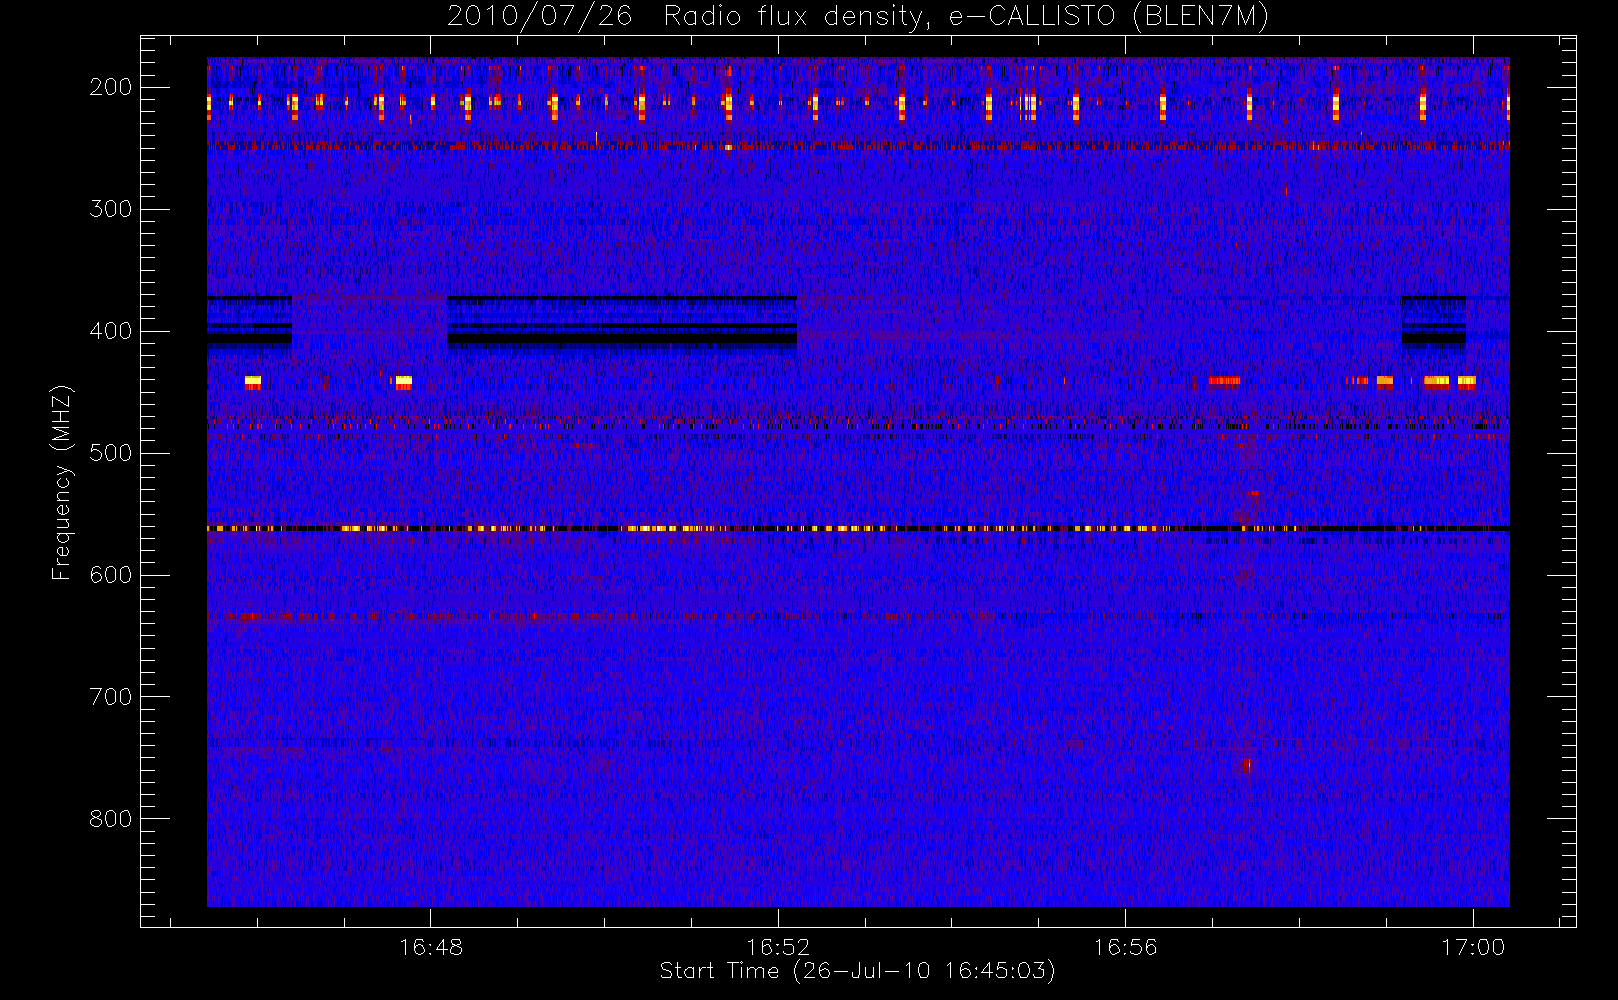Click the 16:48 time tick label
1618x1000 pixels.
431,947
